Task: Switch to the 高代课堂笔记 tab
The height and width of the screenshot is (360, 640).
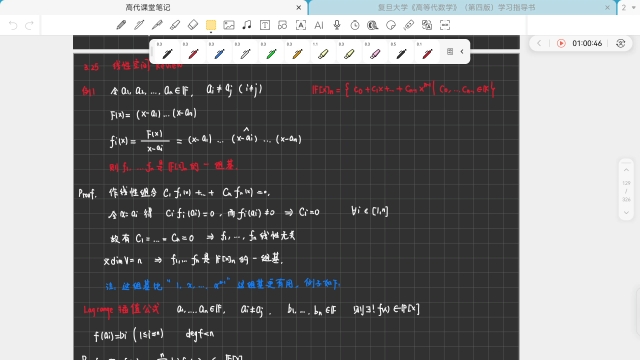Action: click(148, 7)
